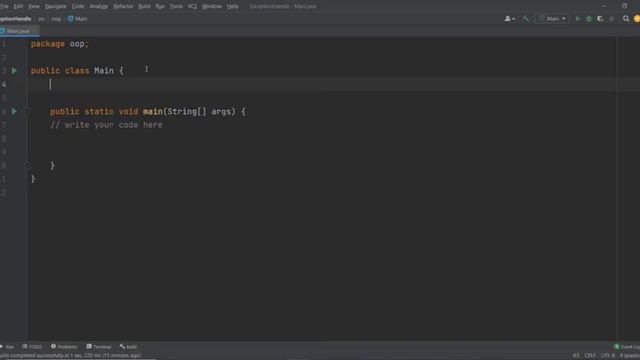
Task: Click the Debug bug icon
Action: click(589, 19)
